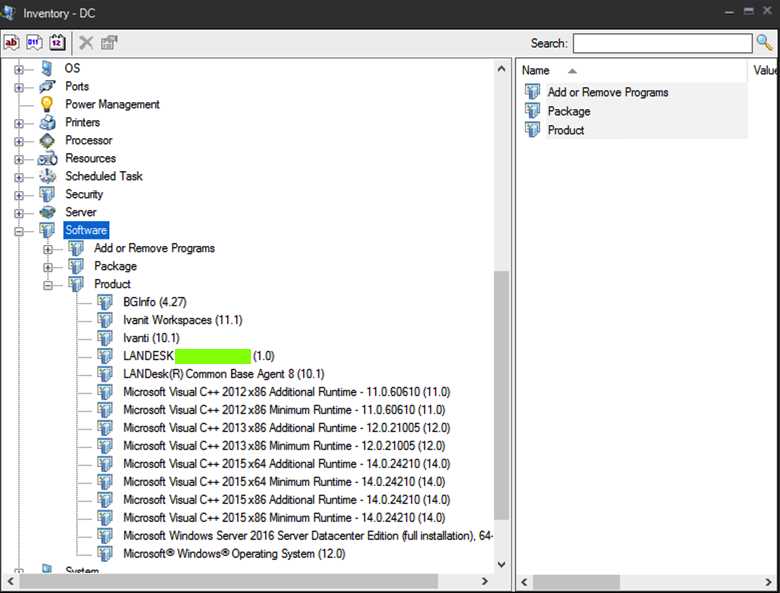Expand the Security tree node
The width and height of the screenshot is (780, 593).
(19, 196)
